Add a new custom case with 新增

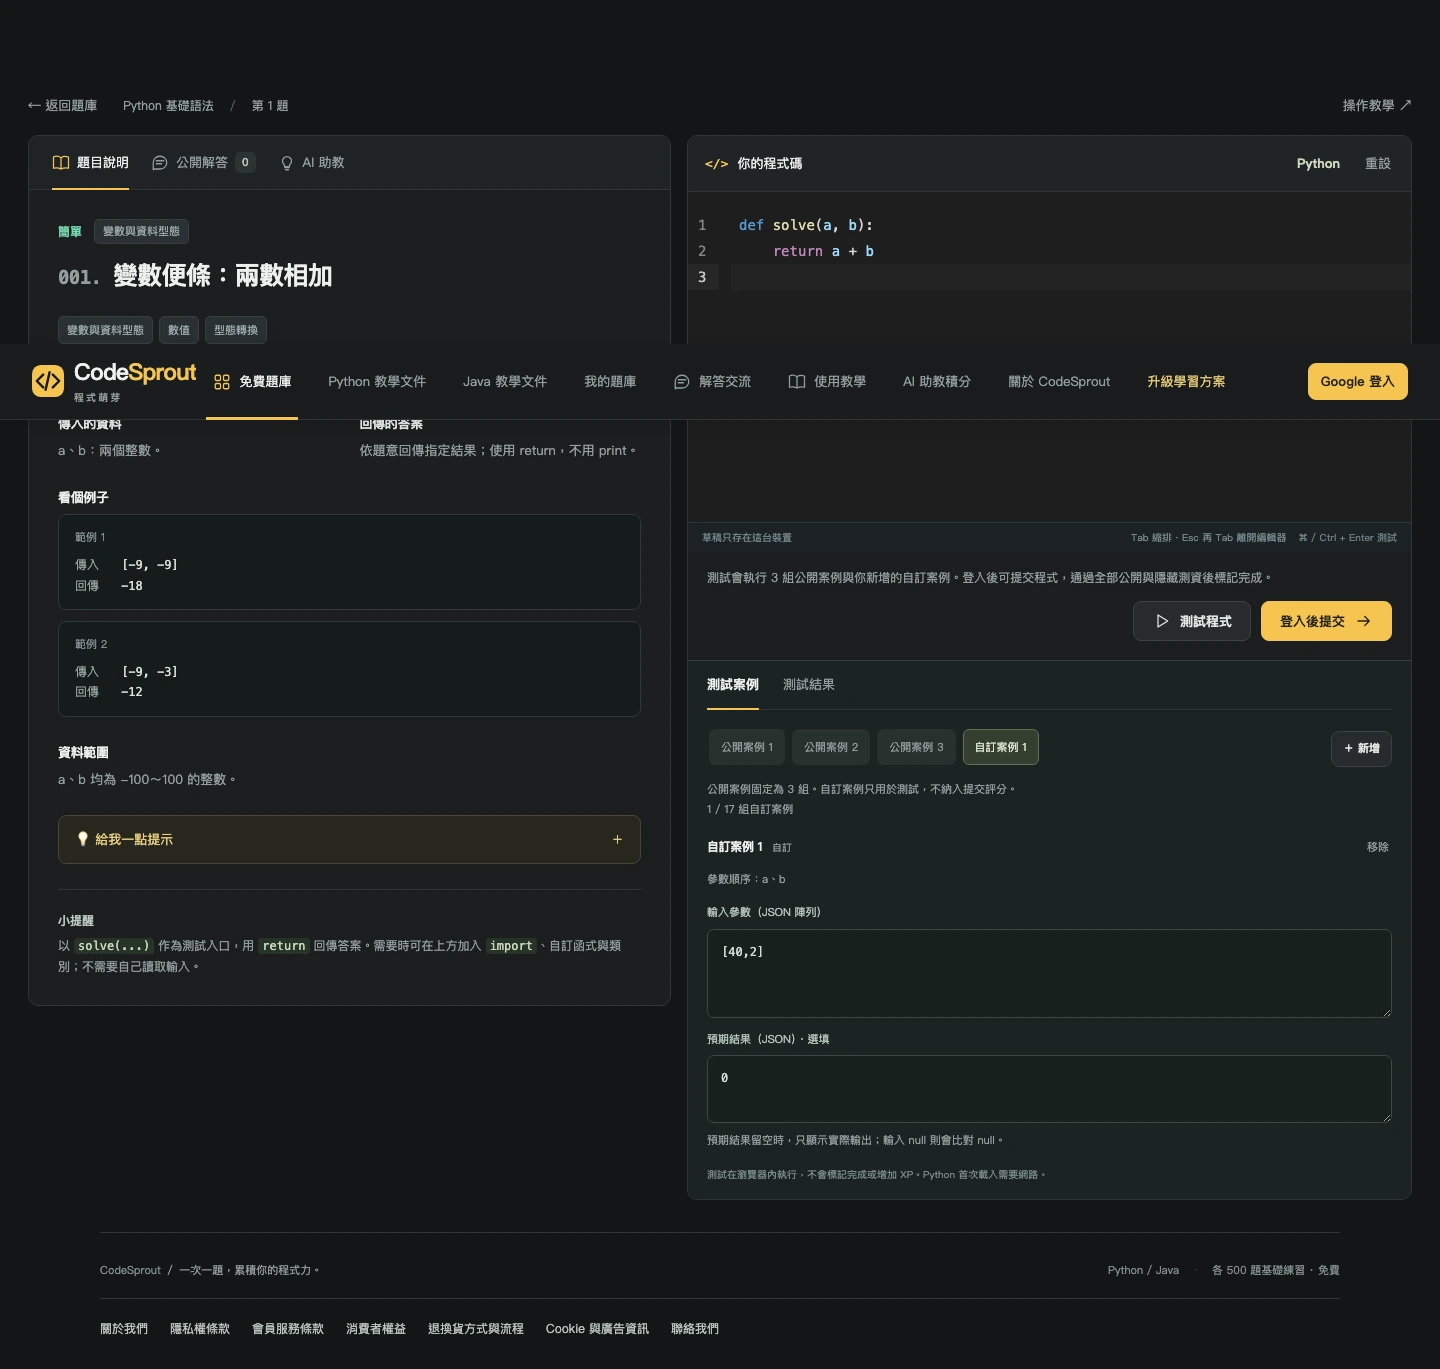1361,748
